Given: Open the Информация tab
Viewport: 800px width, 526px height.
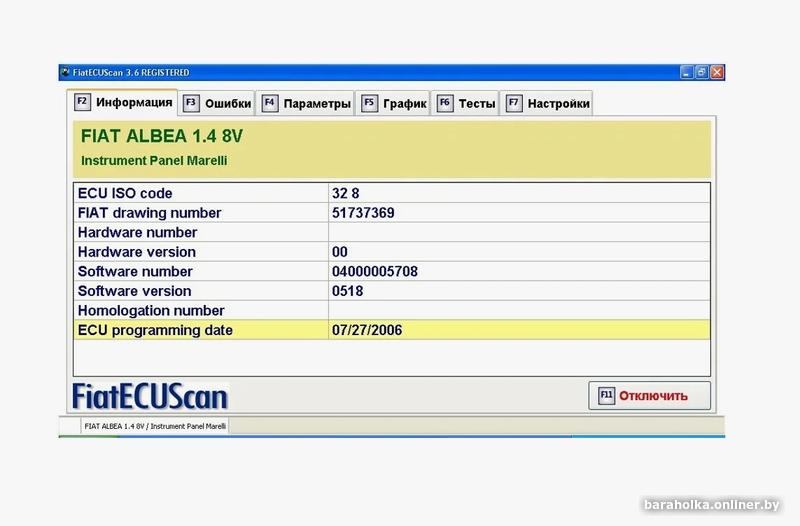Looking at the screenshot, I should tap(122, 102).
